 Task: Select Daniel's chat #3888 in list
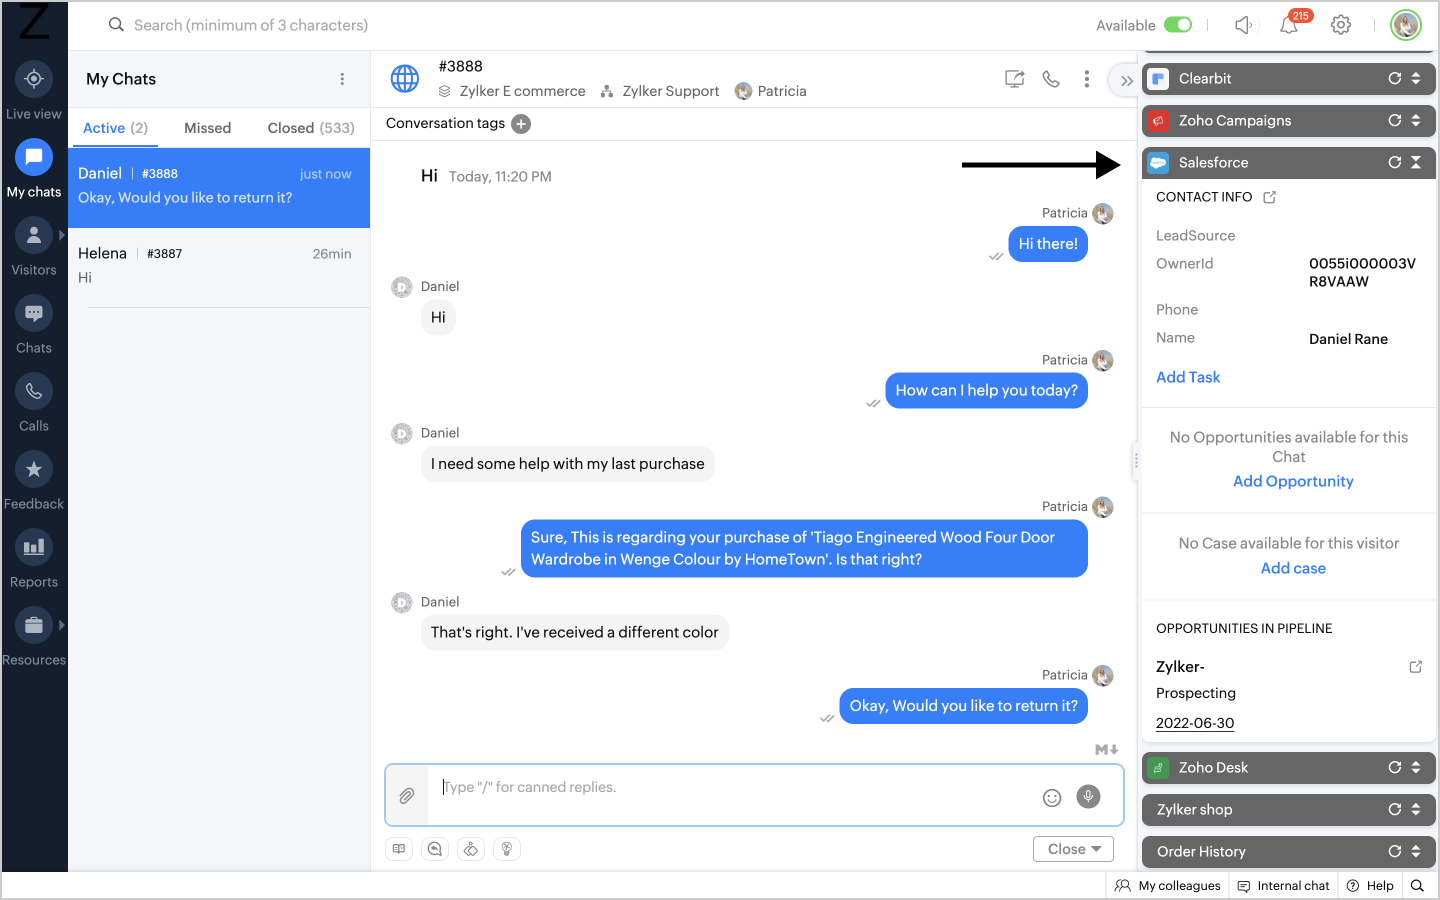219,188
